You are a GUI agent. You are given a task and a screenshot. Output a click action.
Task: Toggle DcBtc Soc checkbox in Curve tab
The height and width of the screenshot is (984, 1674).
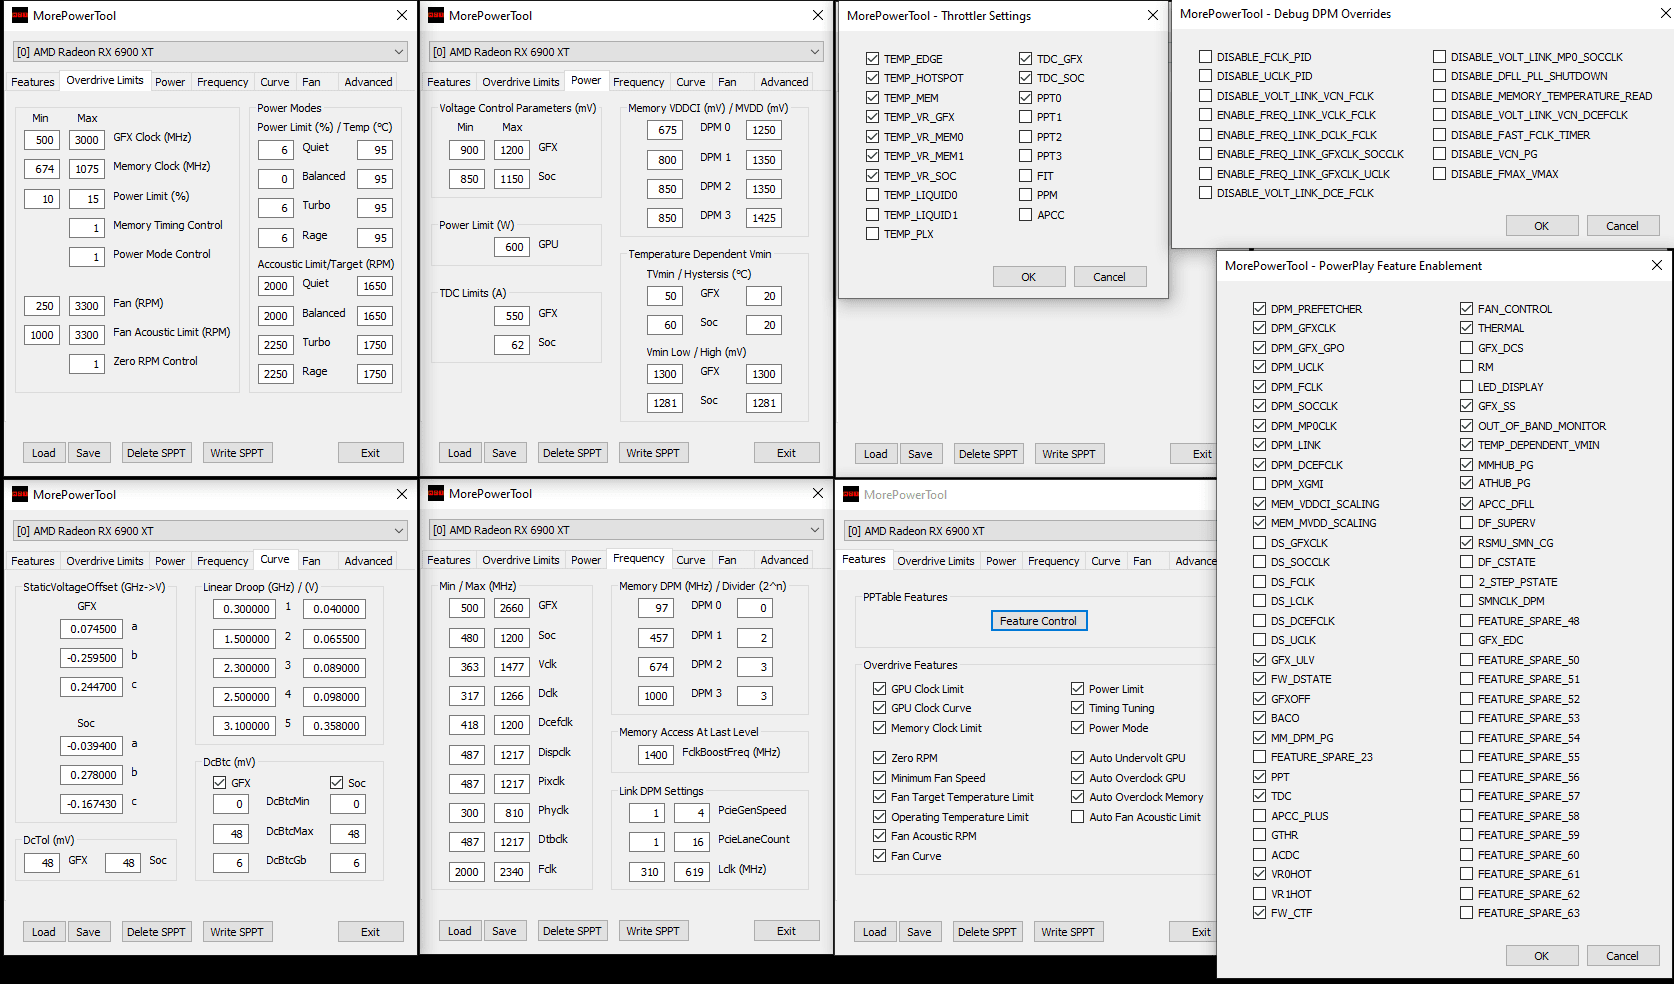pyautogui.click(x=336, y=783)
